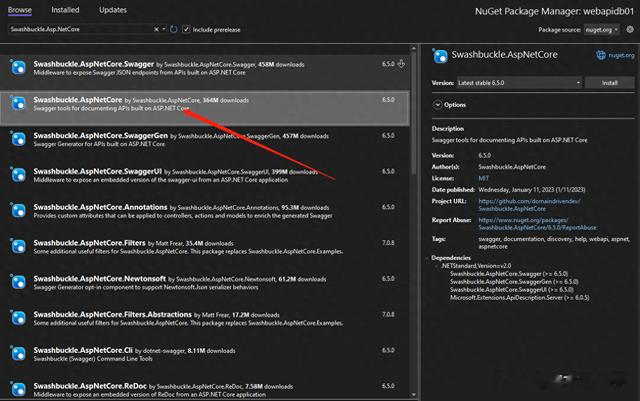Click the Swashbuckle.AspNetCore.Newtonsoft package icon
The height and width of the screenshot is (401, 640).
(x=18, y=282)
